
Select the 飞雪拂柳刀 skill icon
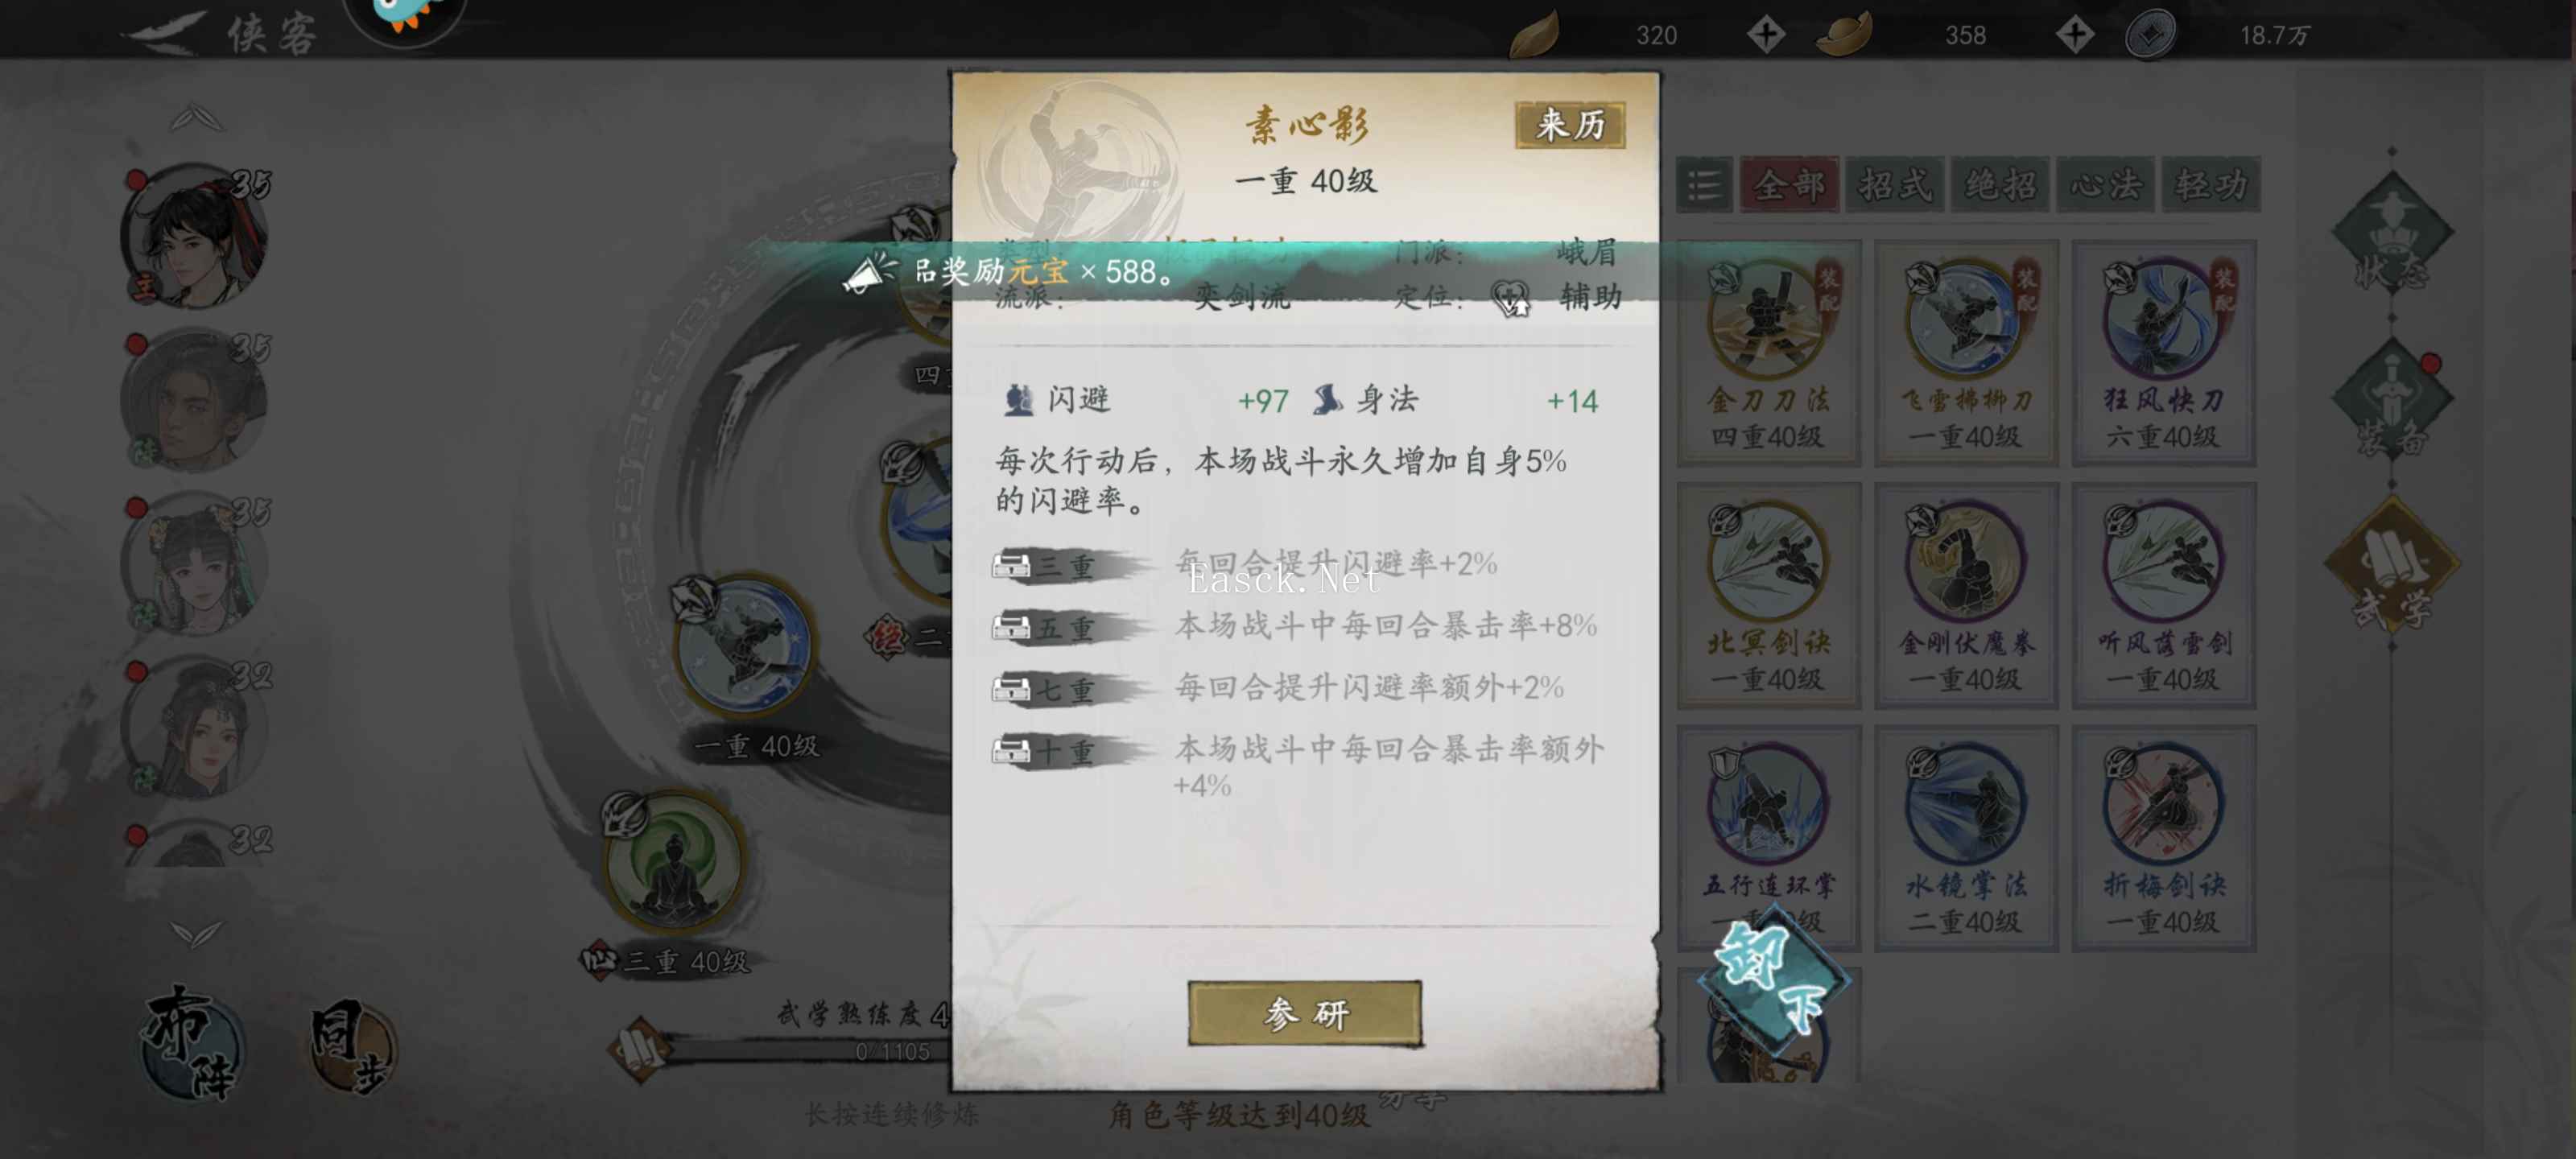coord(1965,318)
